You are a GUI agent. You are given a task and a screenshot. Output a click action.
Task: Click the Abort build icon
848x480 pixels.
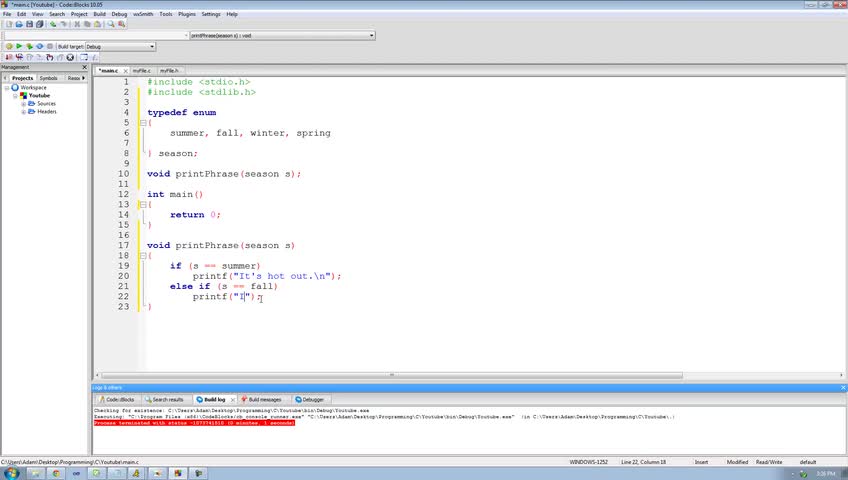tap(50, 46)
